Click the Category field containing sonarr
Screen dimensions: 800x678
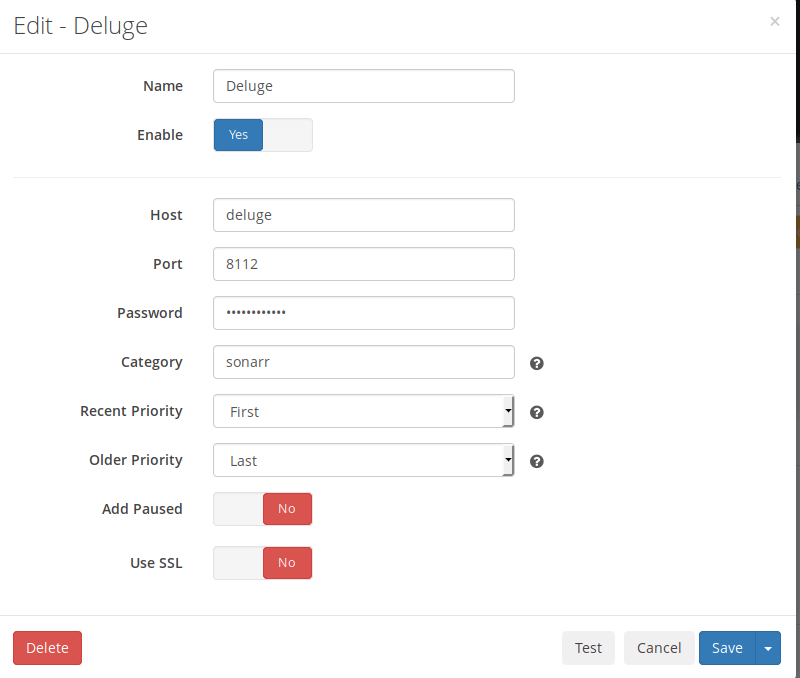click(x=363, y=362)
